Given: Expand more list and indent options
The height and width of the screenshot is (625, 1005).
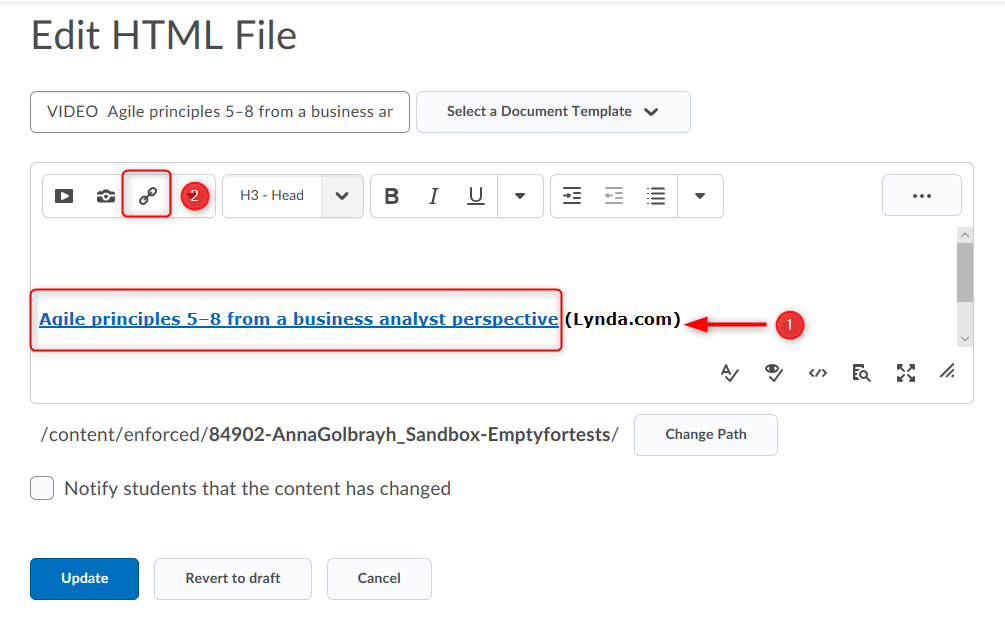Looking at the screenshot, I should click(x=700, y=196).
